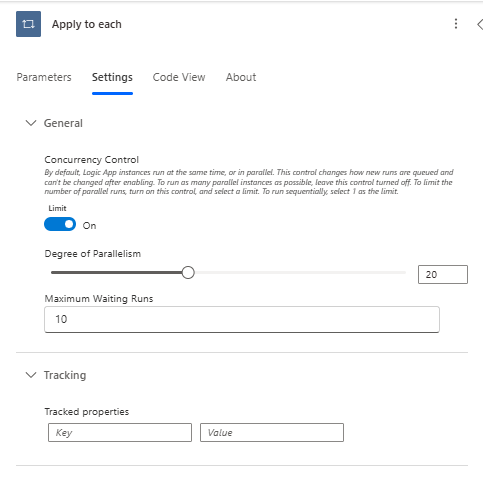This screenshot has width=483, height=491.
Task: Click the General section heading
Action: [x=63, y=123]
